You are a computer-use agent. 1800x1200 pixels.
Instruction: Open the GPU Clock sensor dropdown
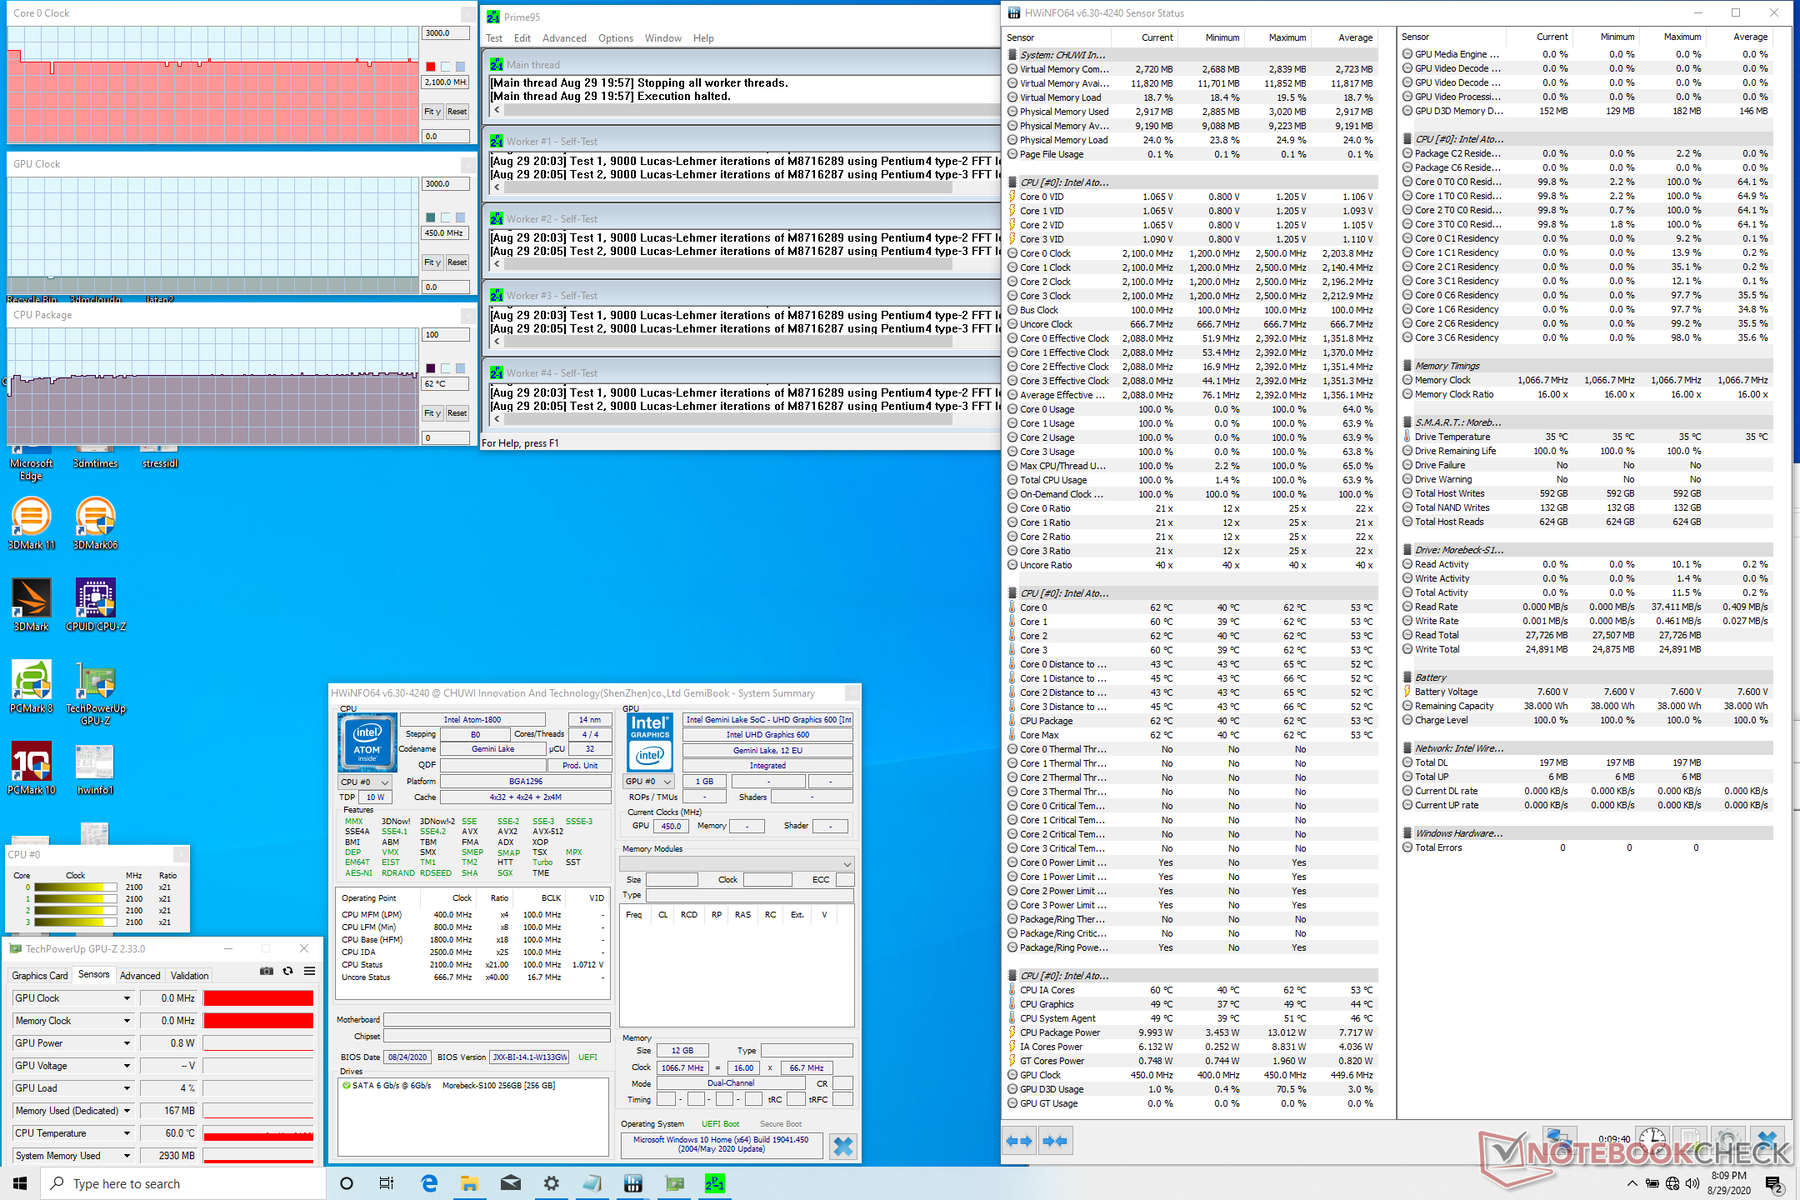[x=127, y=998]
